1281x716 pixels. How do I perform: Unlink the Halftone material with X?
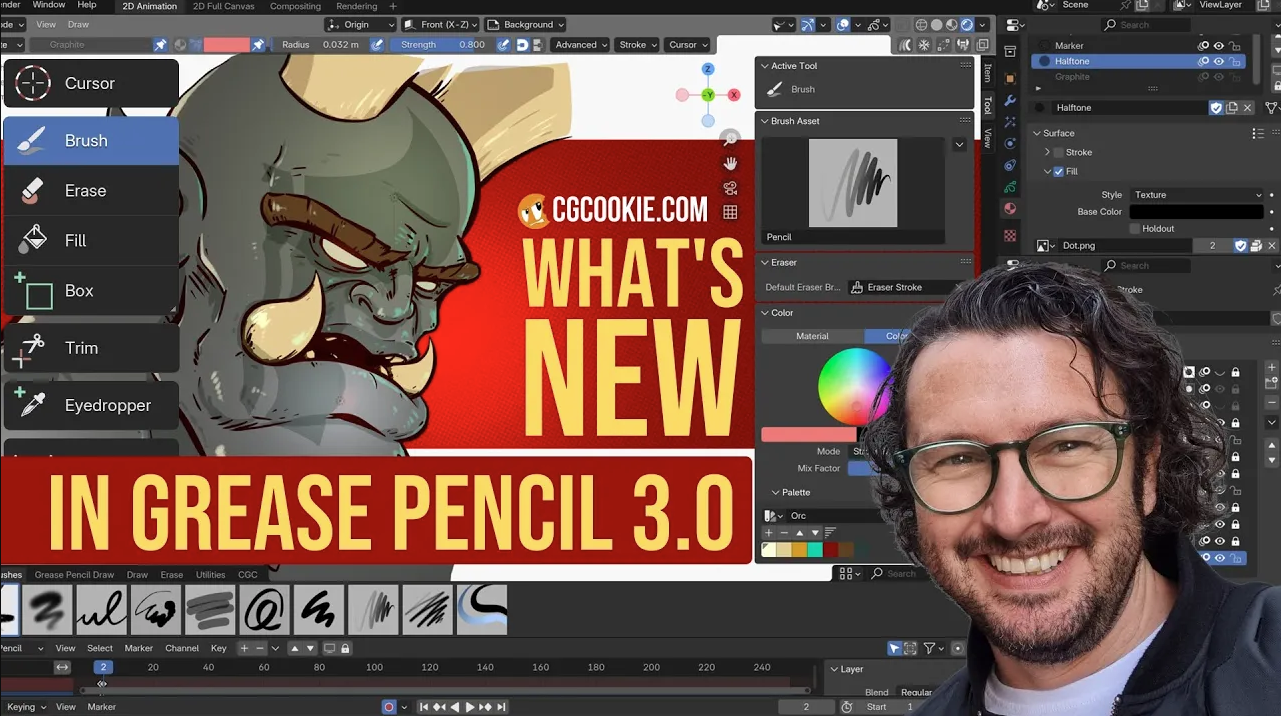1247,108
